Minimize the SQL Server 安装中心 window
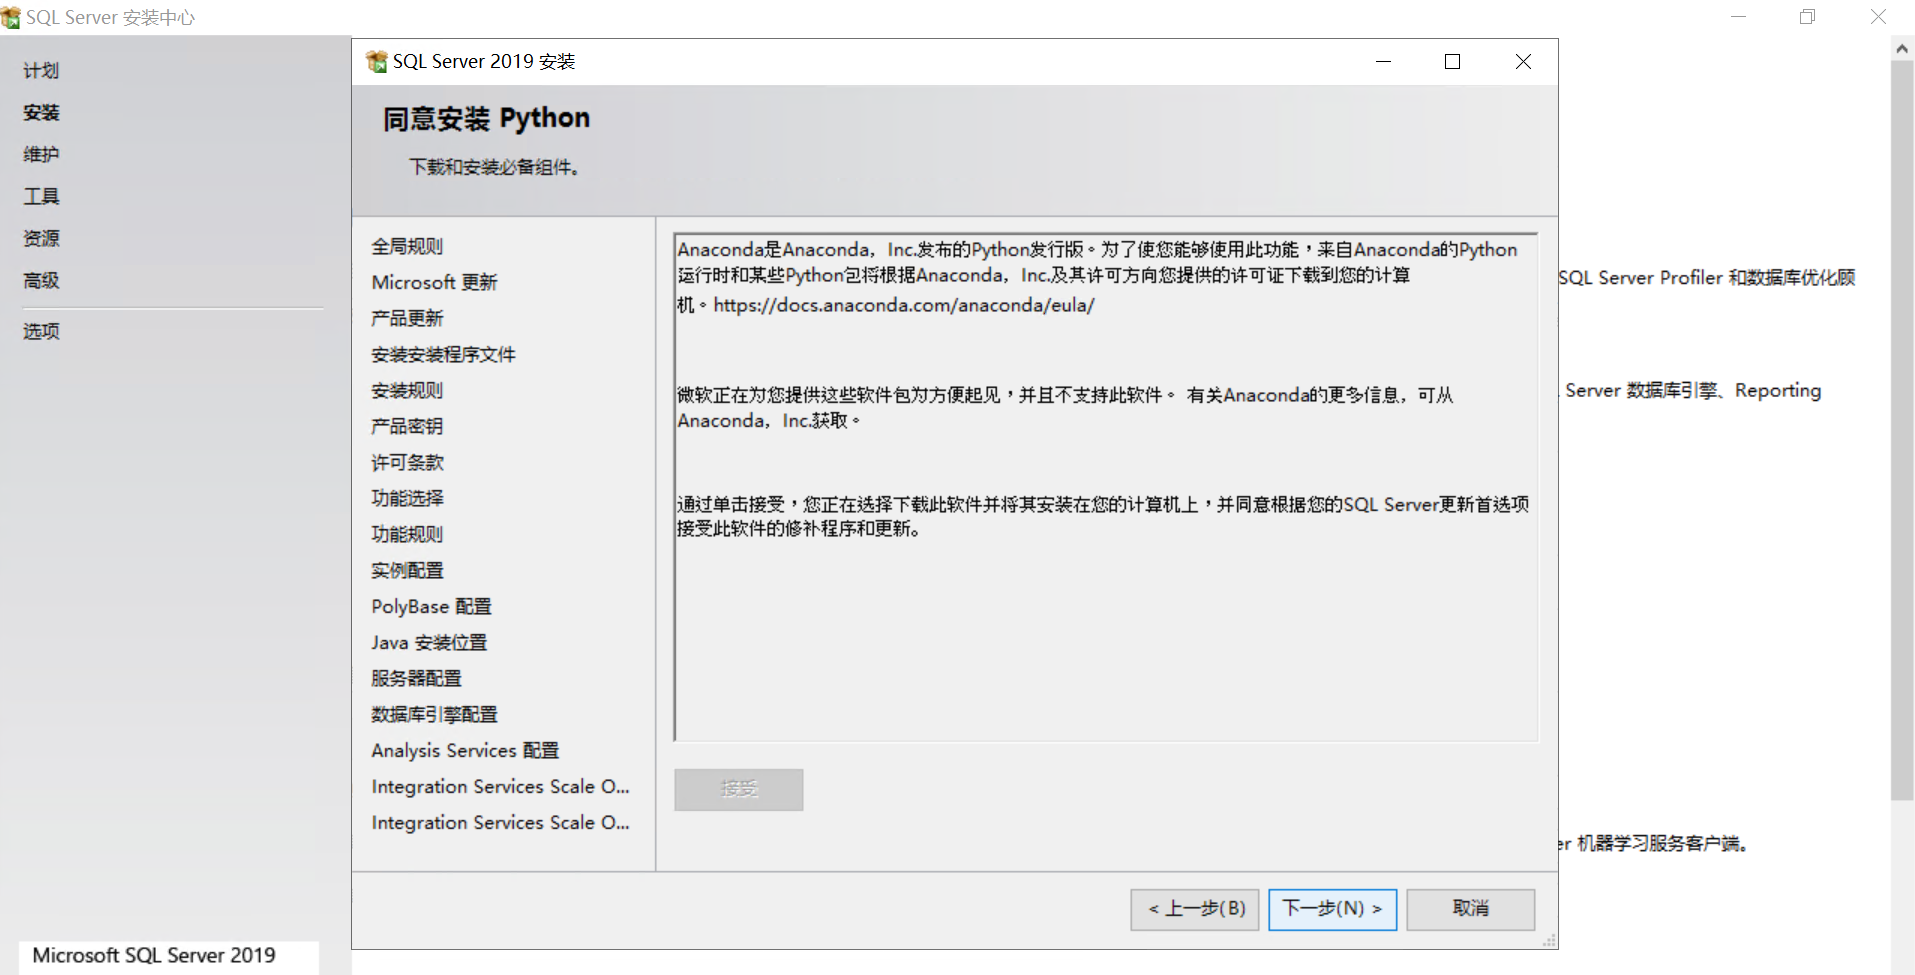This screenshot has height=975, width=1915. [x=1739, y=17]
